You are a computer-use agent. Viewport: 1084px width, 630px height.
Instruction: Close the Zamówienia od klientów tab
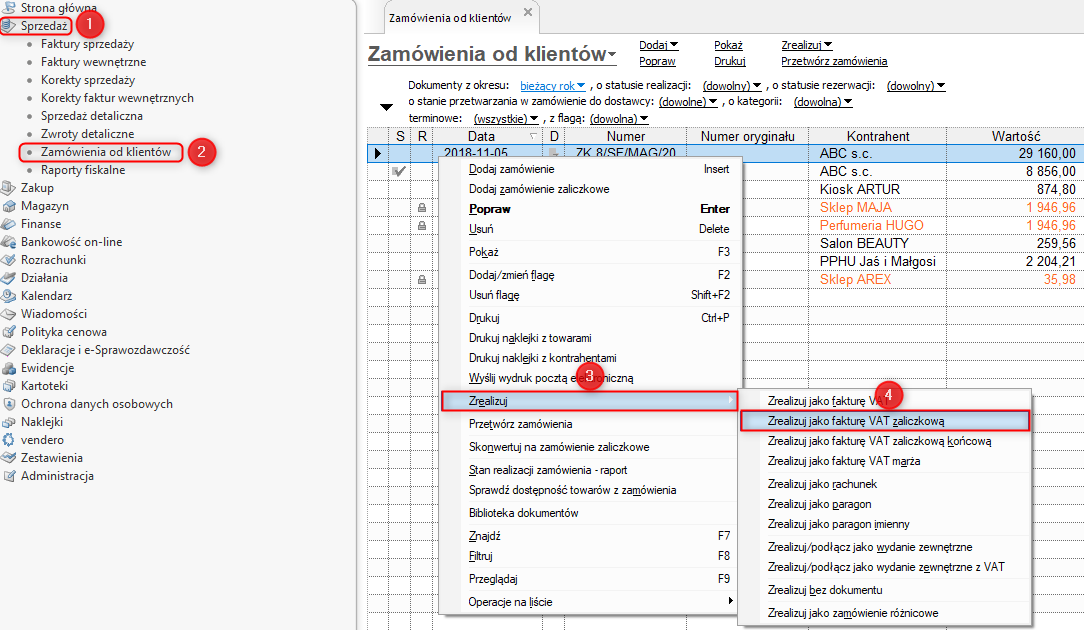[x=527, y=12]
